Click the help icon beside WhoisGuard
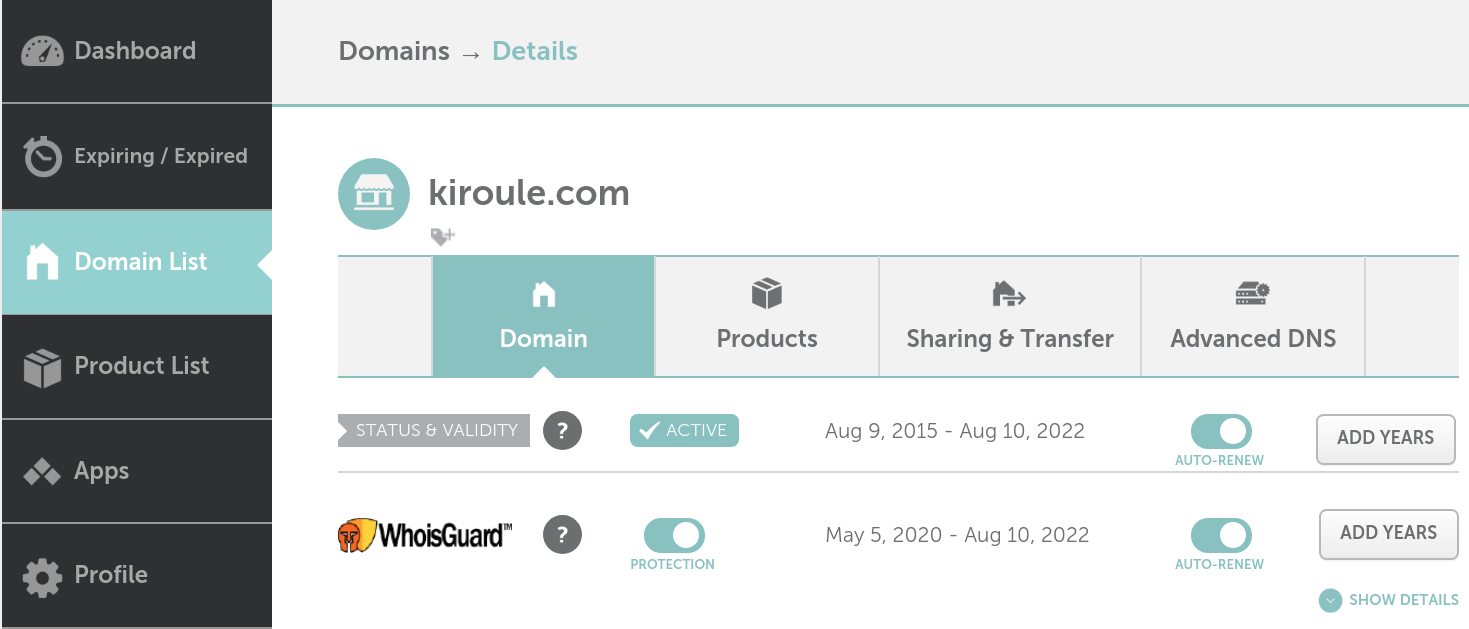This screenshot has height=629, width=1469. 562,534
